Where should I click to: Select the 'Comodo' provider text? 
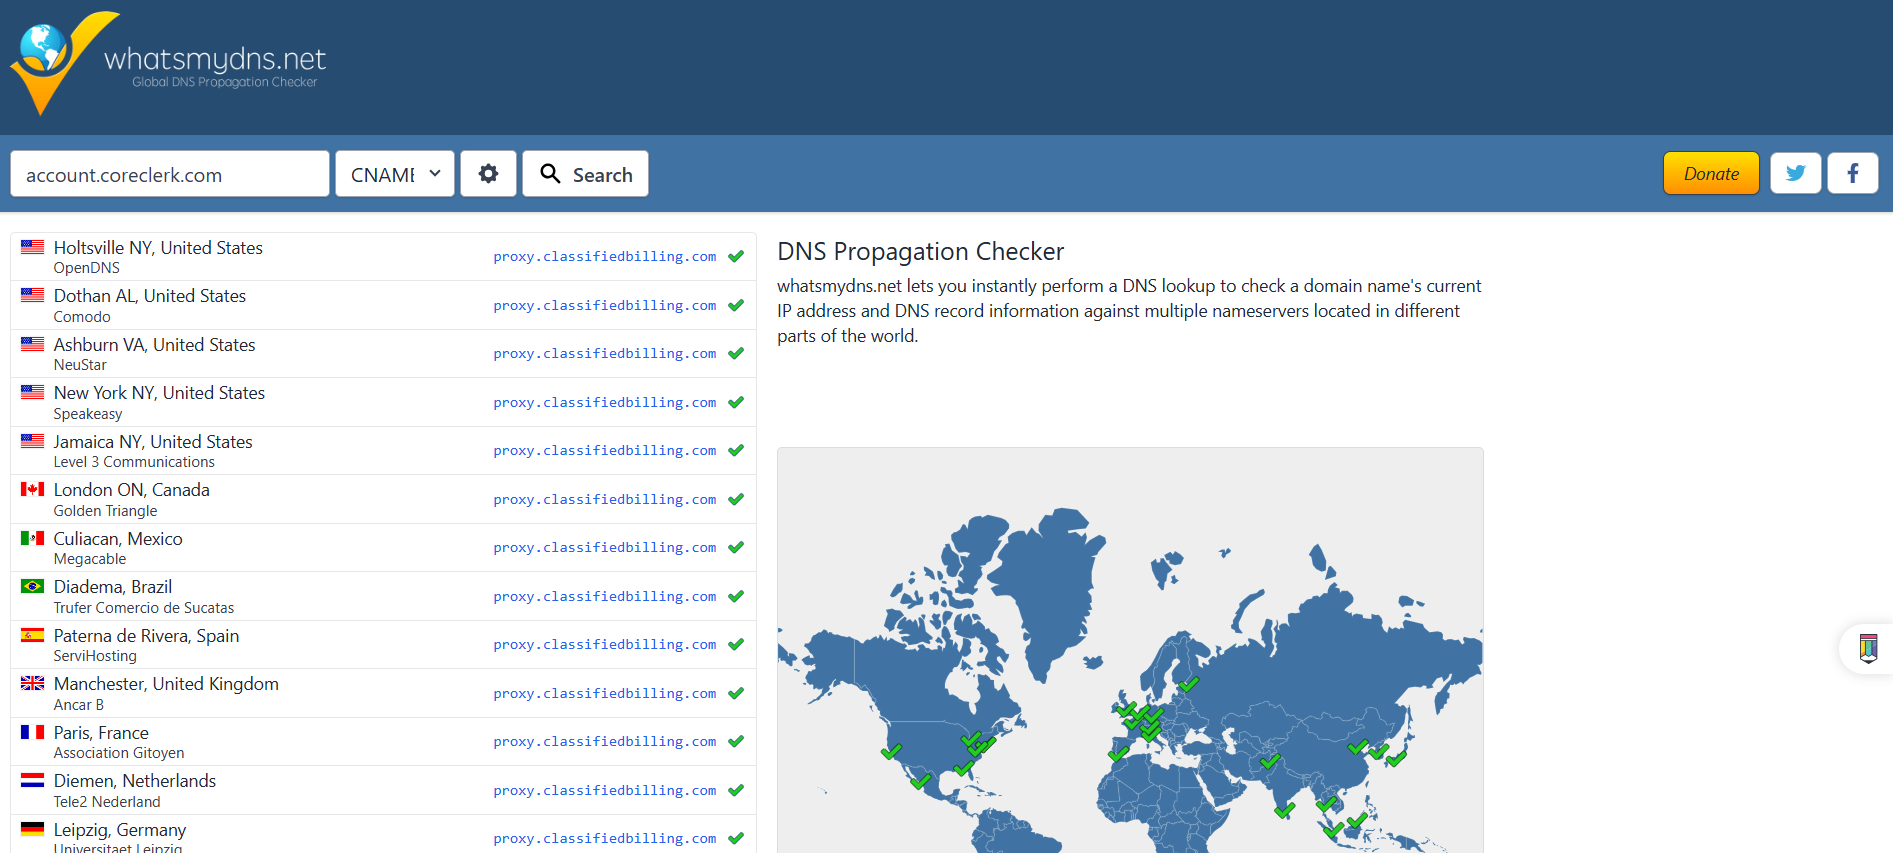tap(82, 317)
